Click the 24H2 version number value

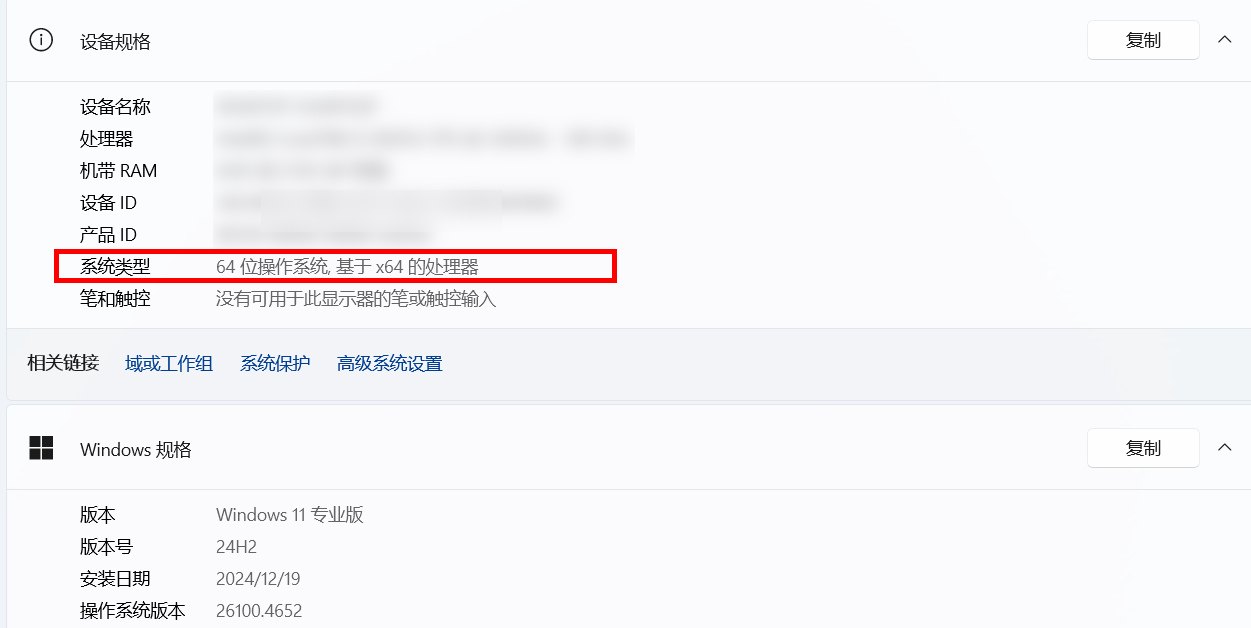click(x=237, y=547)
